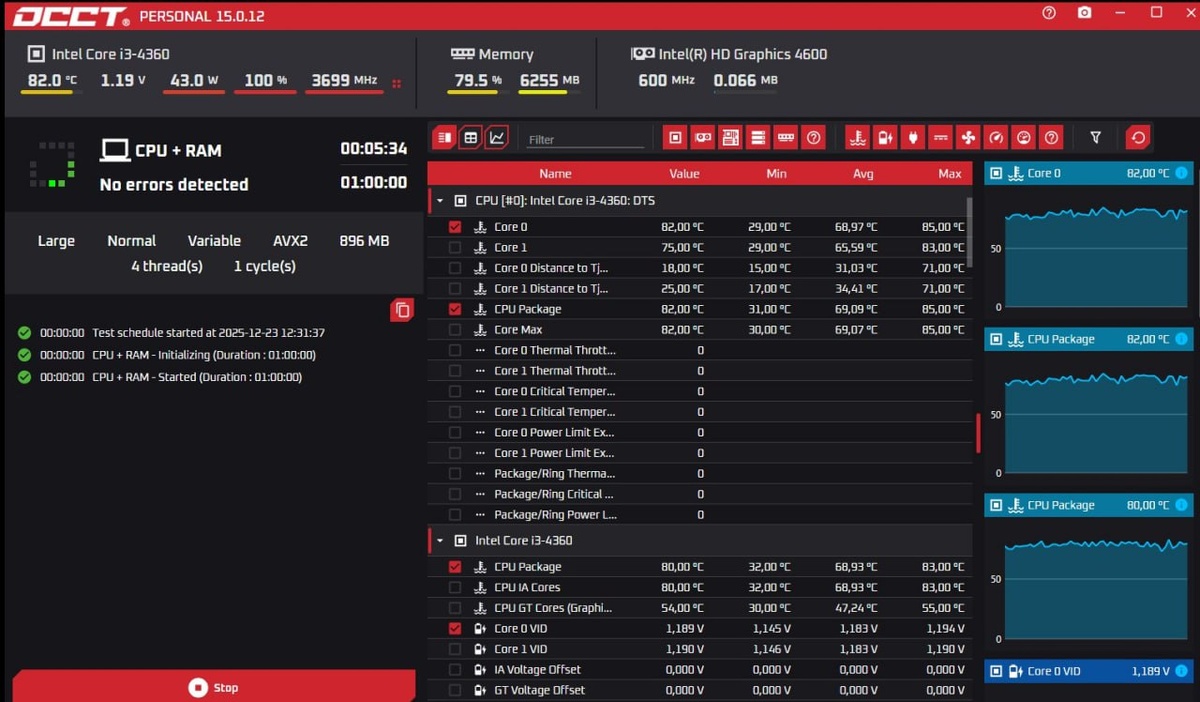Filter sensors by the motherboard icon
This screenshot has height=702, width=1200.
click(730, 137)
